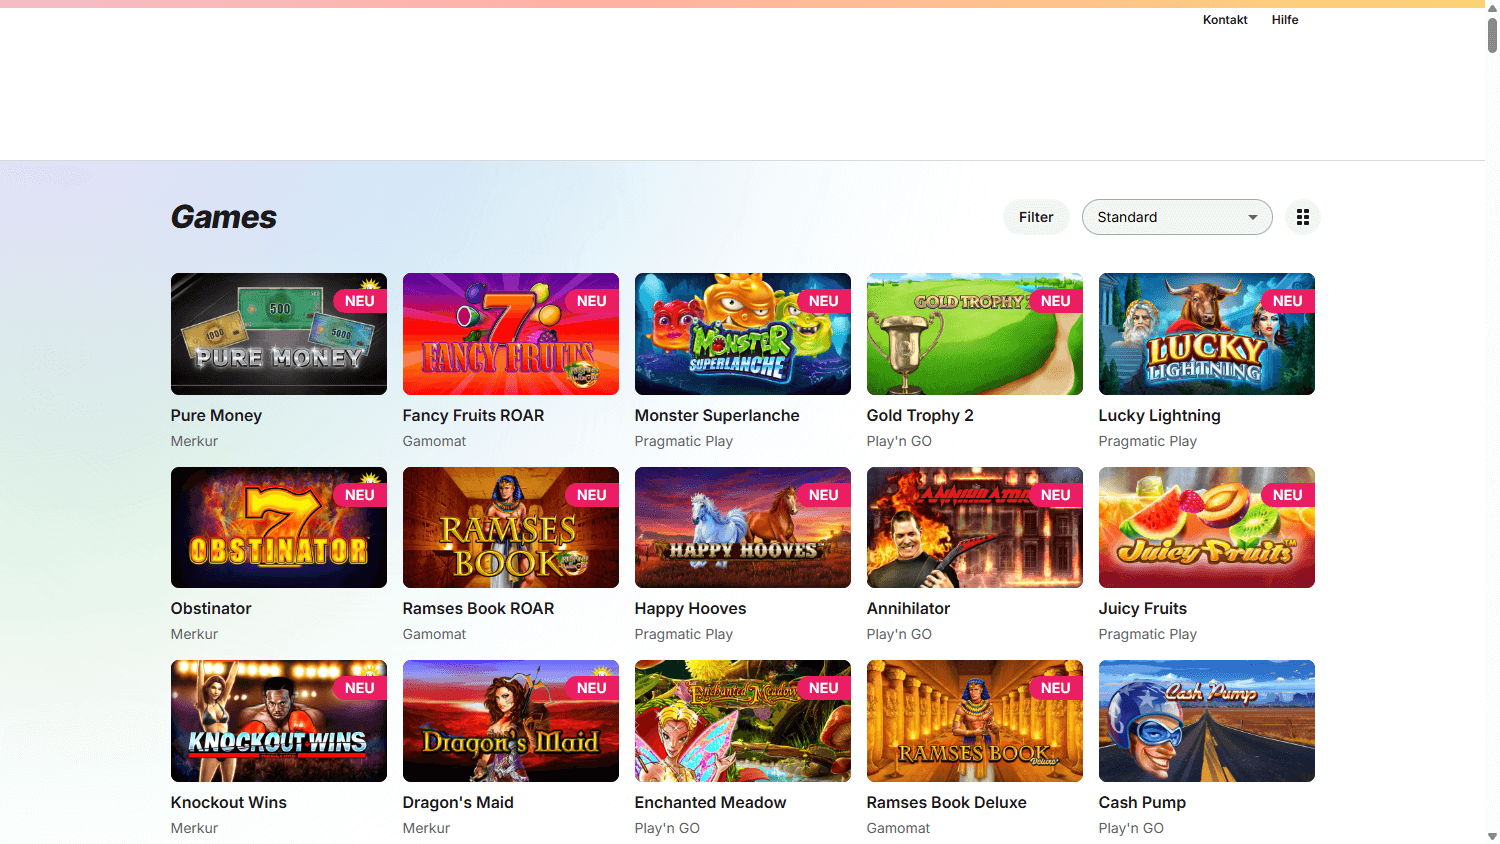Open the Obstinator slot
Screen dimensions: 1500x844
tap(278, 527)
